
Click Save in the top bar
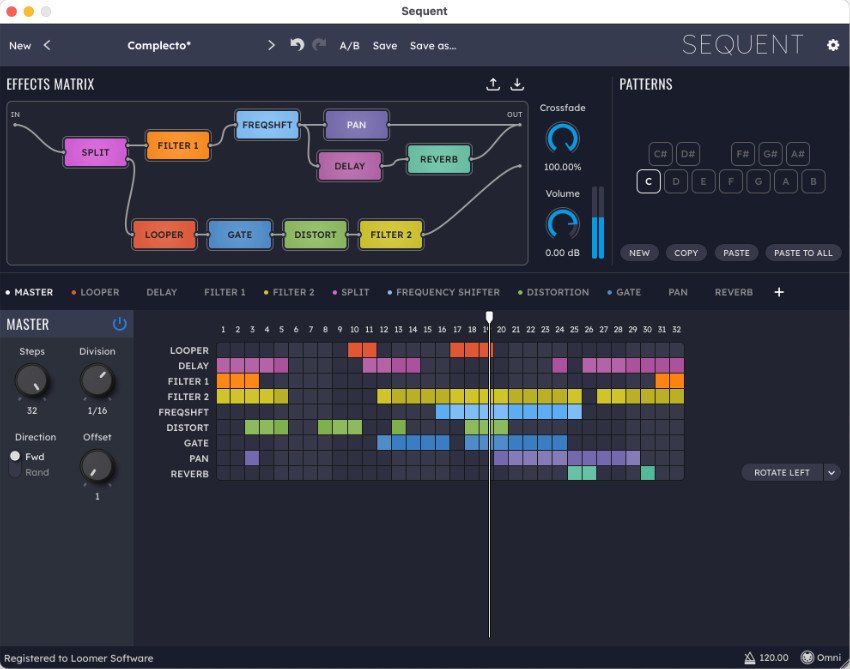pos(385,46)
